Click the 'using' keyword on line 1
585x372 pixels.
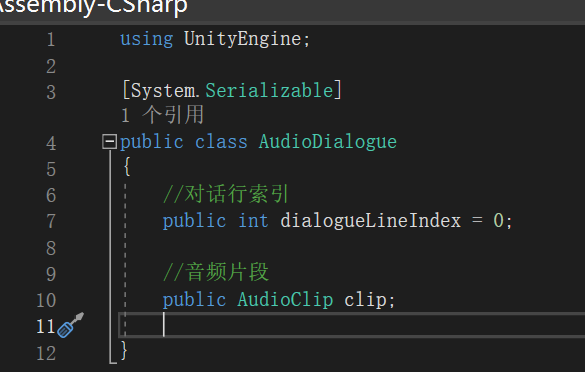[x=147, y=39]
